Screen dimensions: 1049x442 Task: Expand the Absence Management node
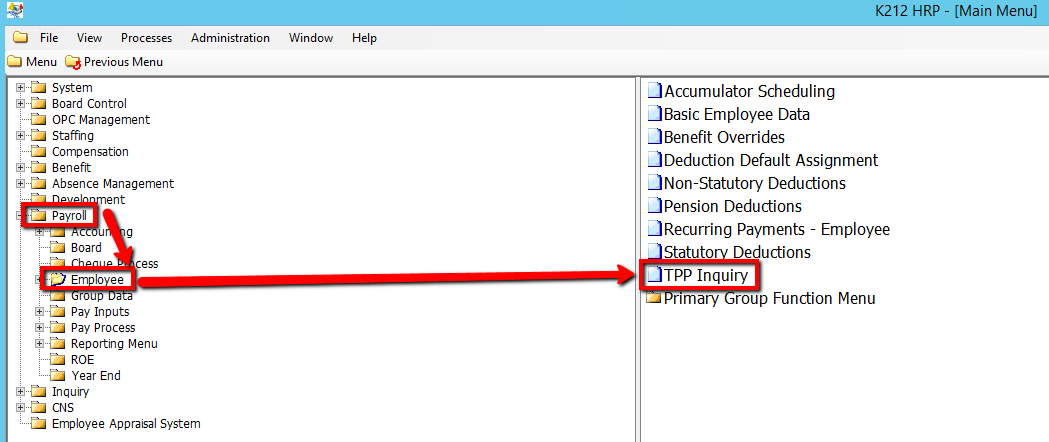(20, 184)
